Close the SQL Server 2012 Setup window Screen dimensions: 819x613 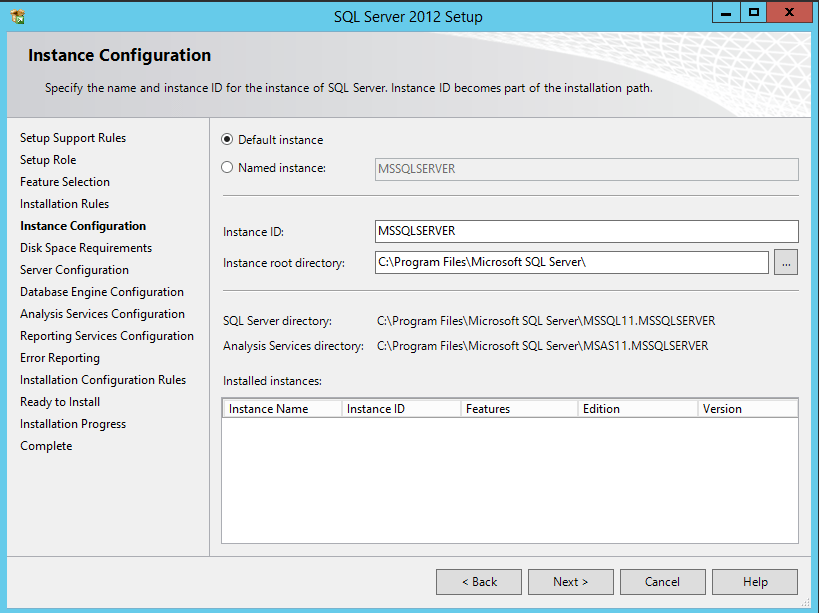789,13
